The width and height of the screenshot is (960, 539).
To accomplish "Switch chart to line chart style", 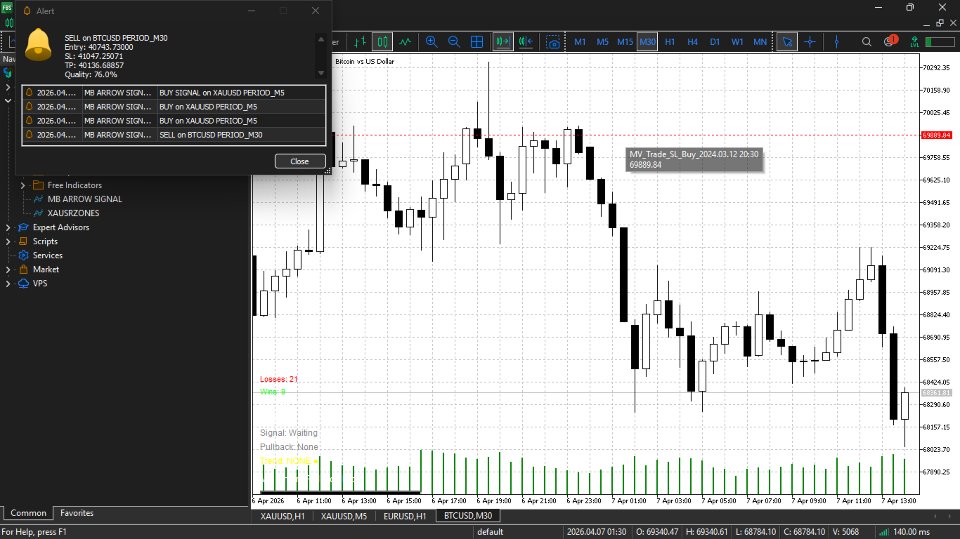I will (405, 42).
